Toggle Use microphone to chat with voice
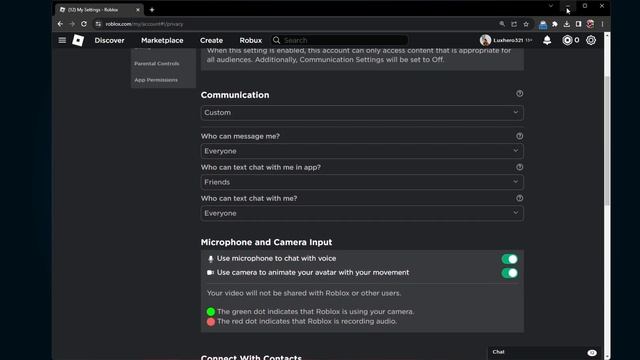The image size is (640, 360). coord(509,259)
